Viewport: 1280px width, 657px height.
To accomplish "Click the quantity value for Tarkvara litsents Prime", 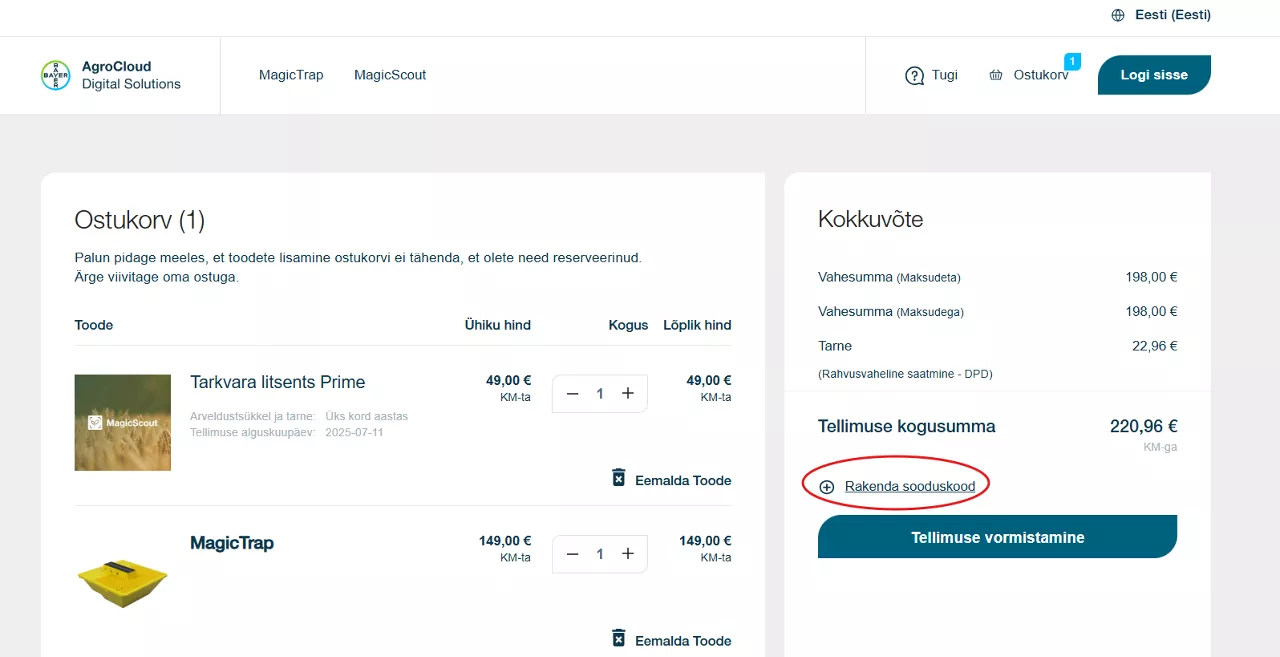I will (600, 394).
